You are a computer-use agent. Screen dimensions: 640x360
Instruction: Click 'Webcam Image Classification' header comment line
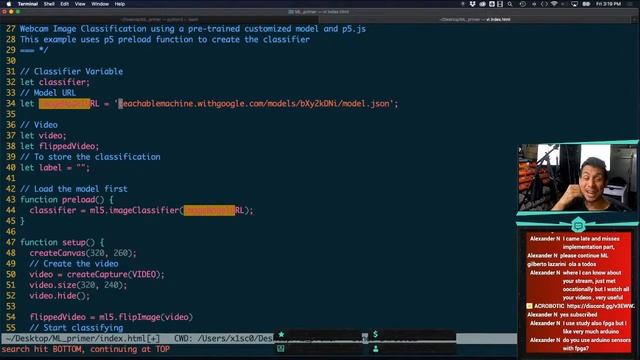pos(193,29)
